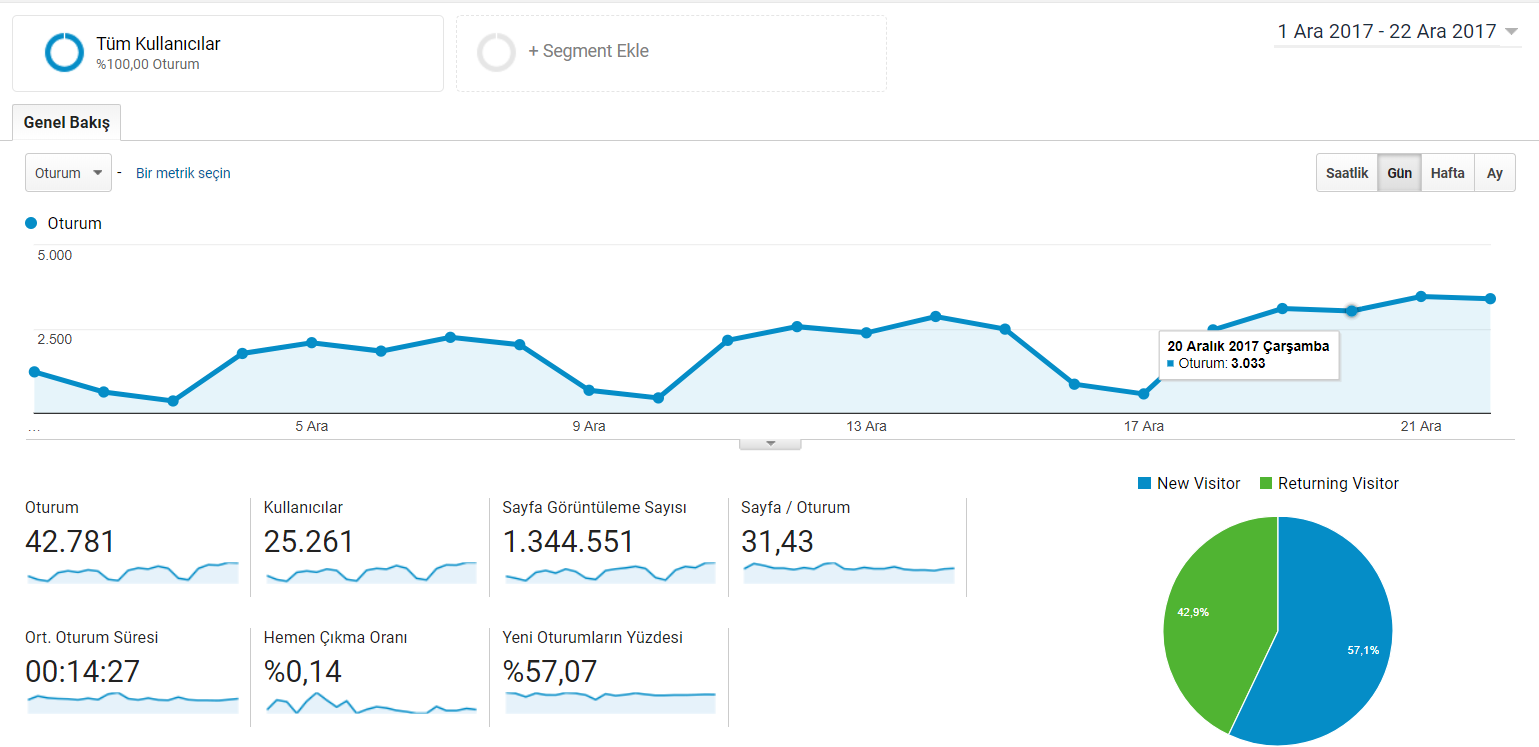The height and width of the screenshot is (747, 1539).
Task: Click the Kullanıcılar sparkline chart
Action: 371,573
